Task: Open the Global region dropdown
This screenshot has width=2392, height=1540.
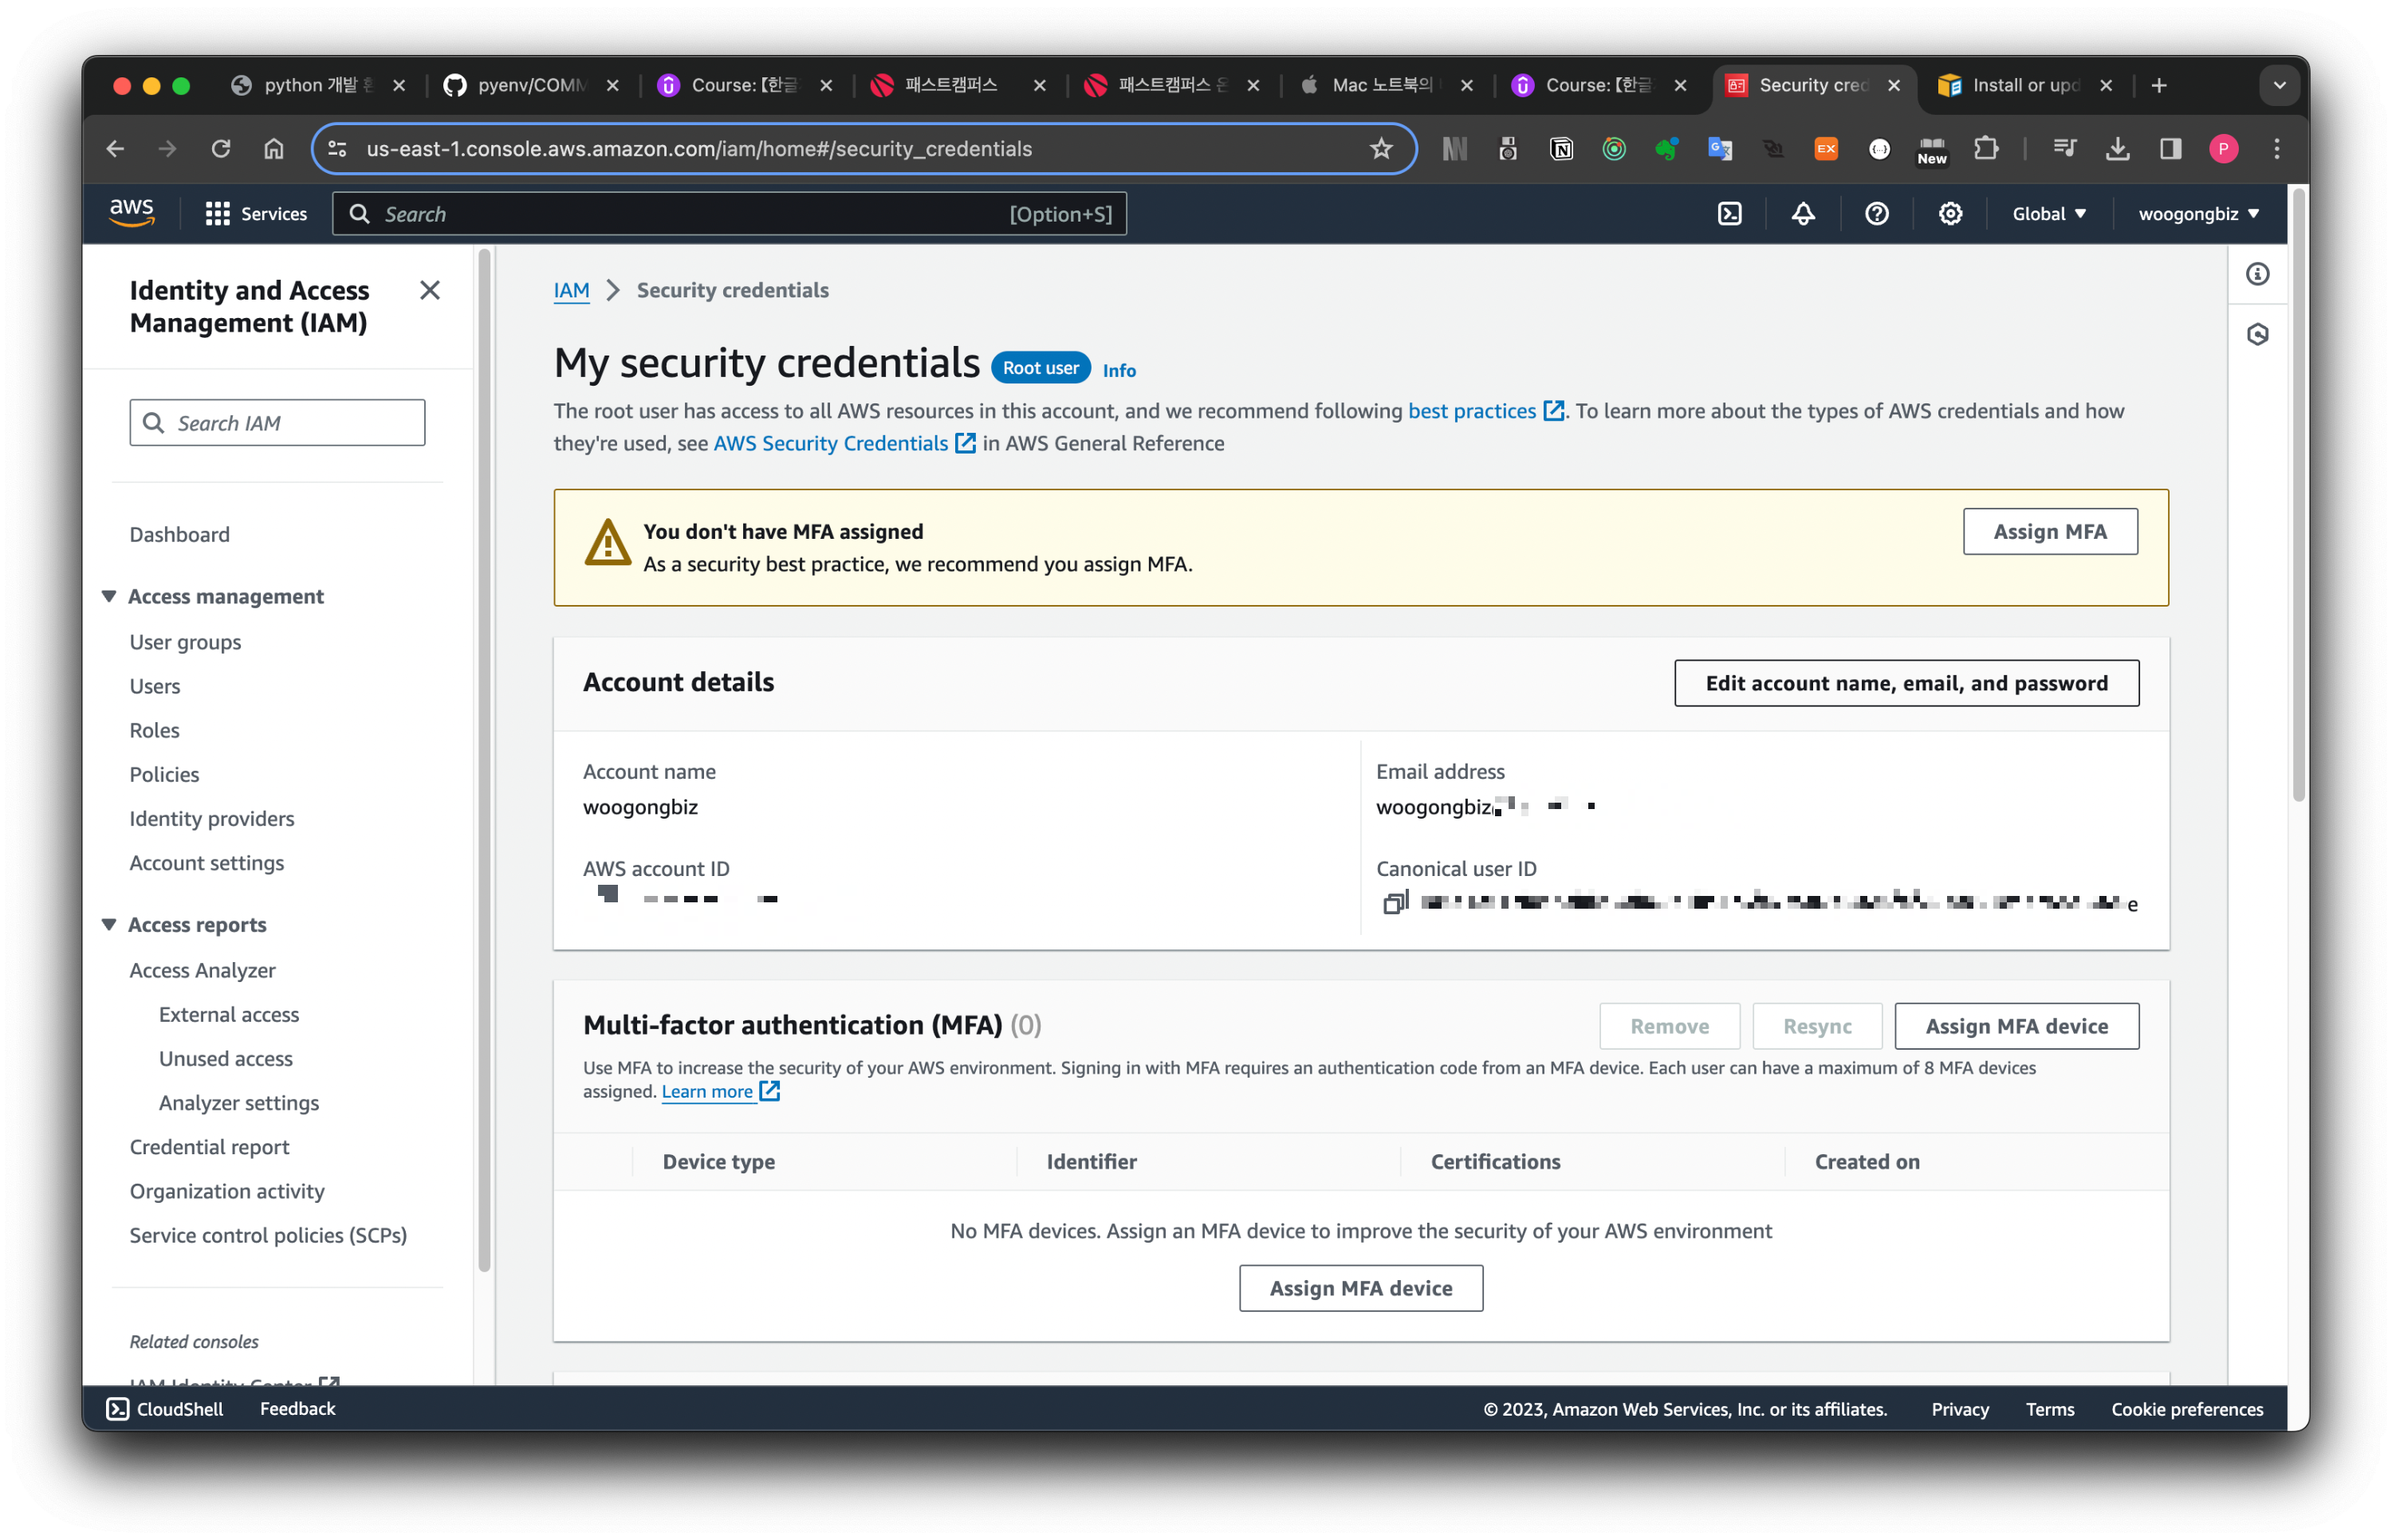Action: tap(2048, 214)
